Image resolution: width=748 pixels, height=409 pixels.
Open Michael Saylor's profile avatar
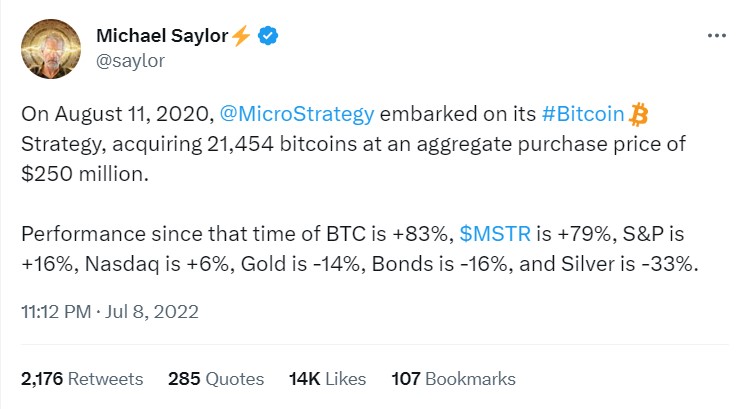pos(51,48)
